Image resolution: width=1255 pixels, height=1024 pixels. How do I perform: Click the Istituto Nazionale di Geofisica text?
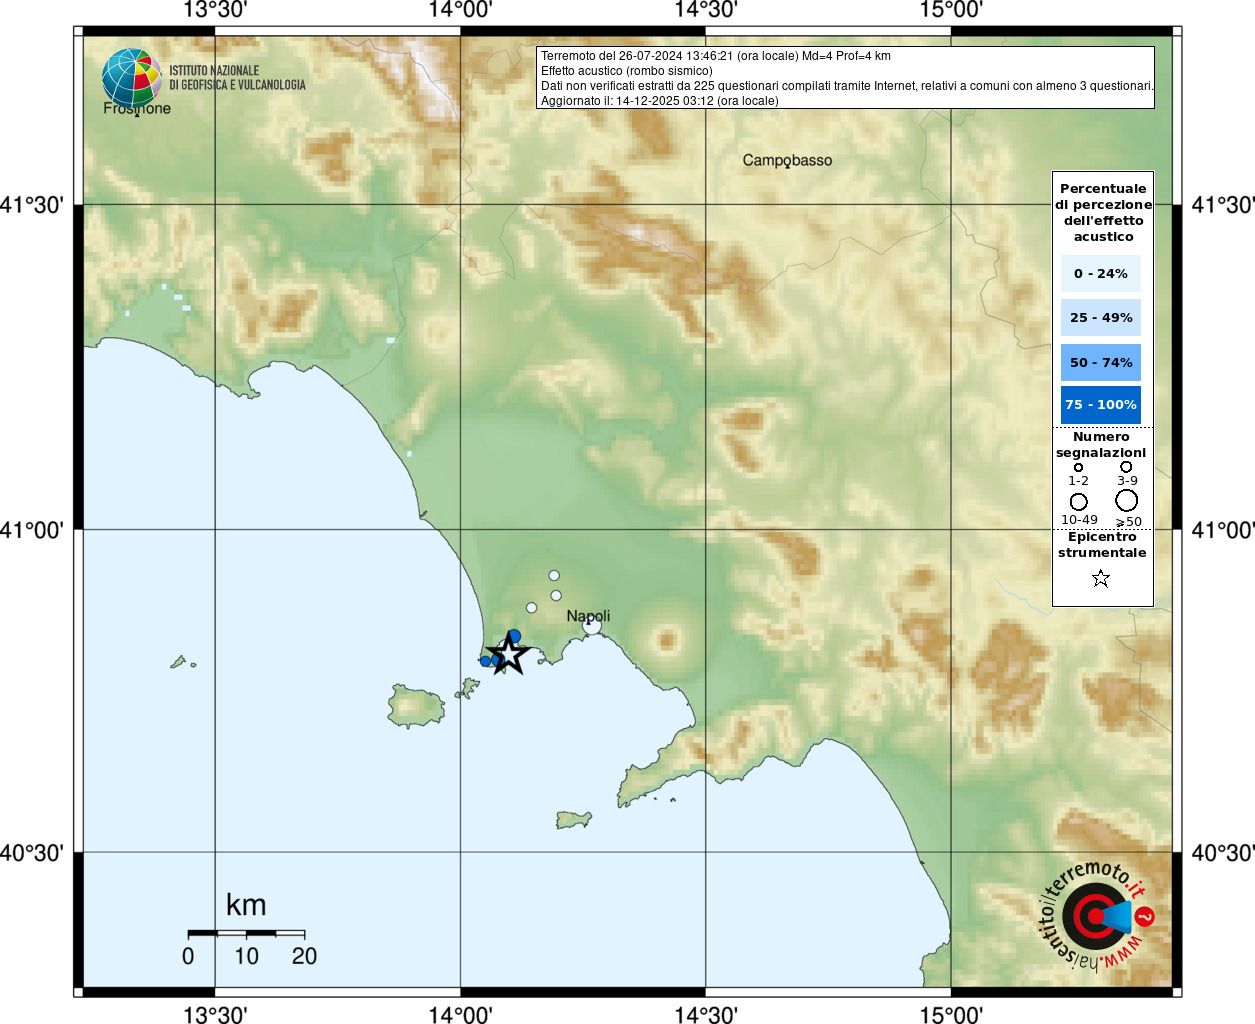coord(237,78)
